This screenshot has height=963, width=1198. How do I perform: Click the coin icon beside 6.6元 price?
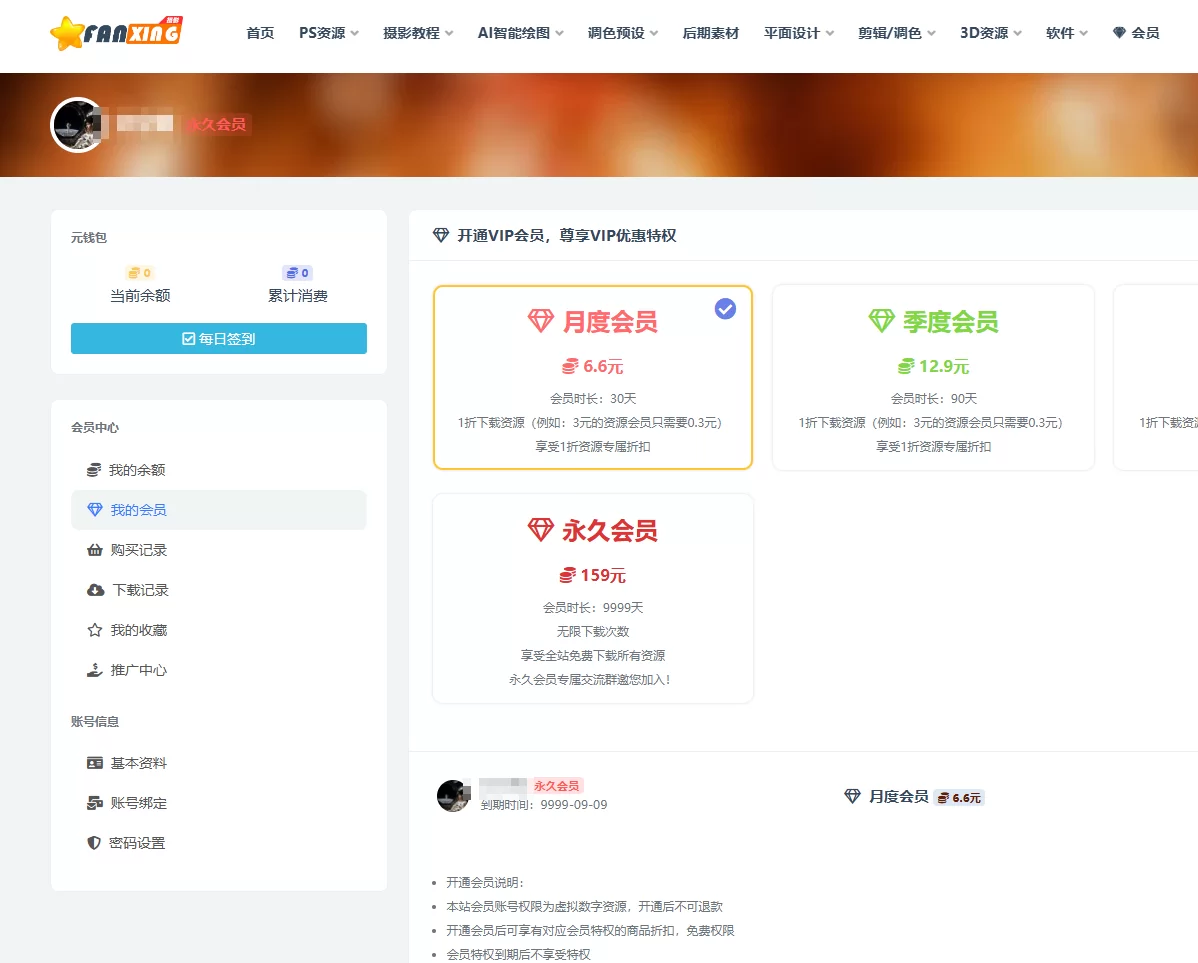click(x=570, y=367)
